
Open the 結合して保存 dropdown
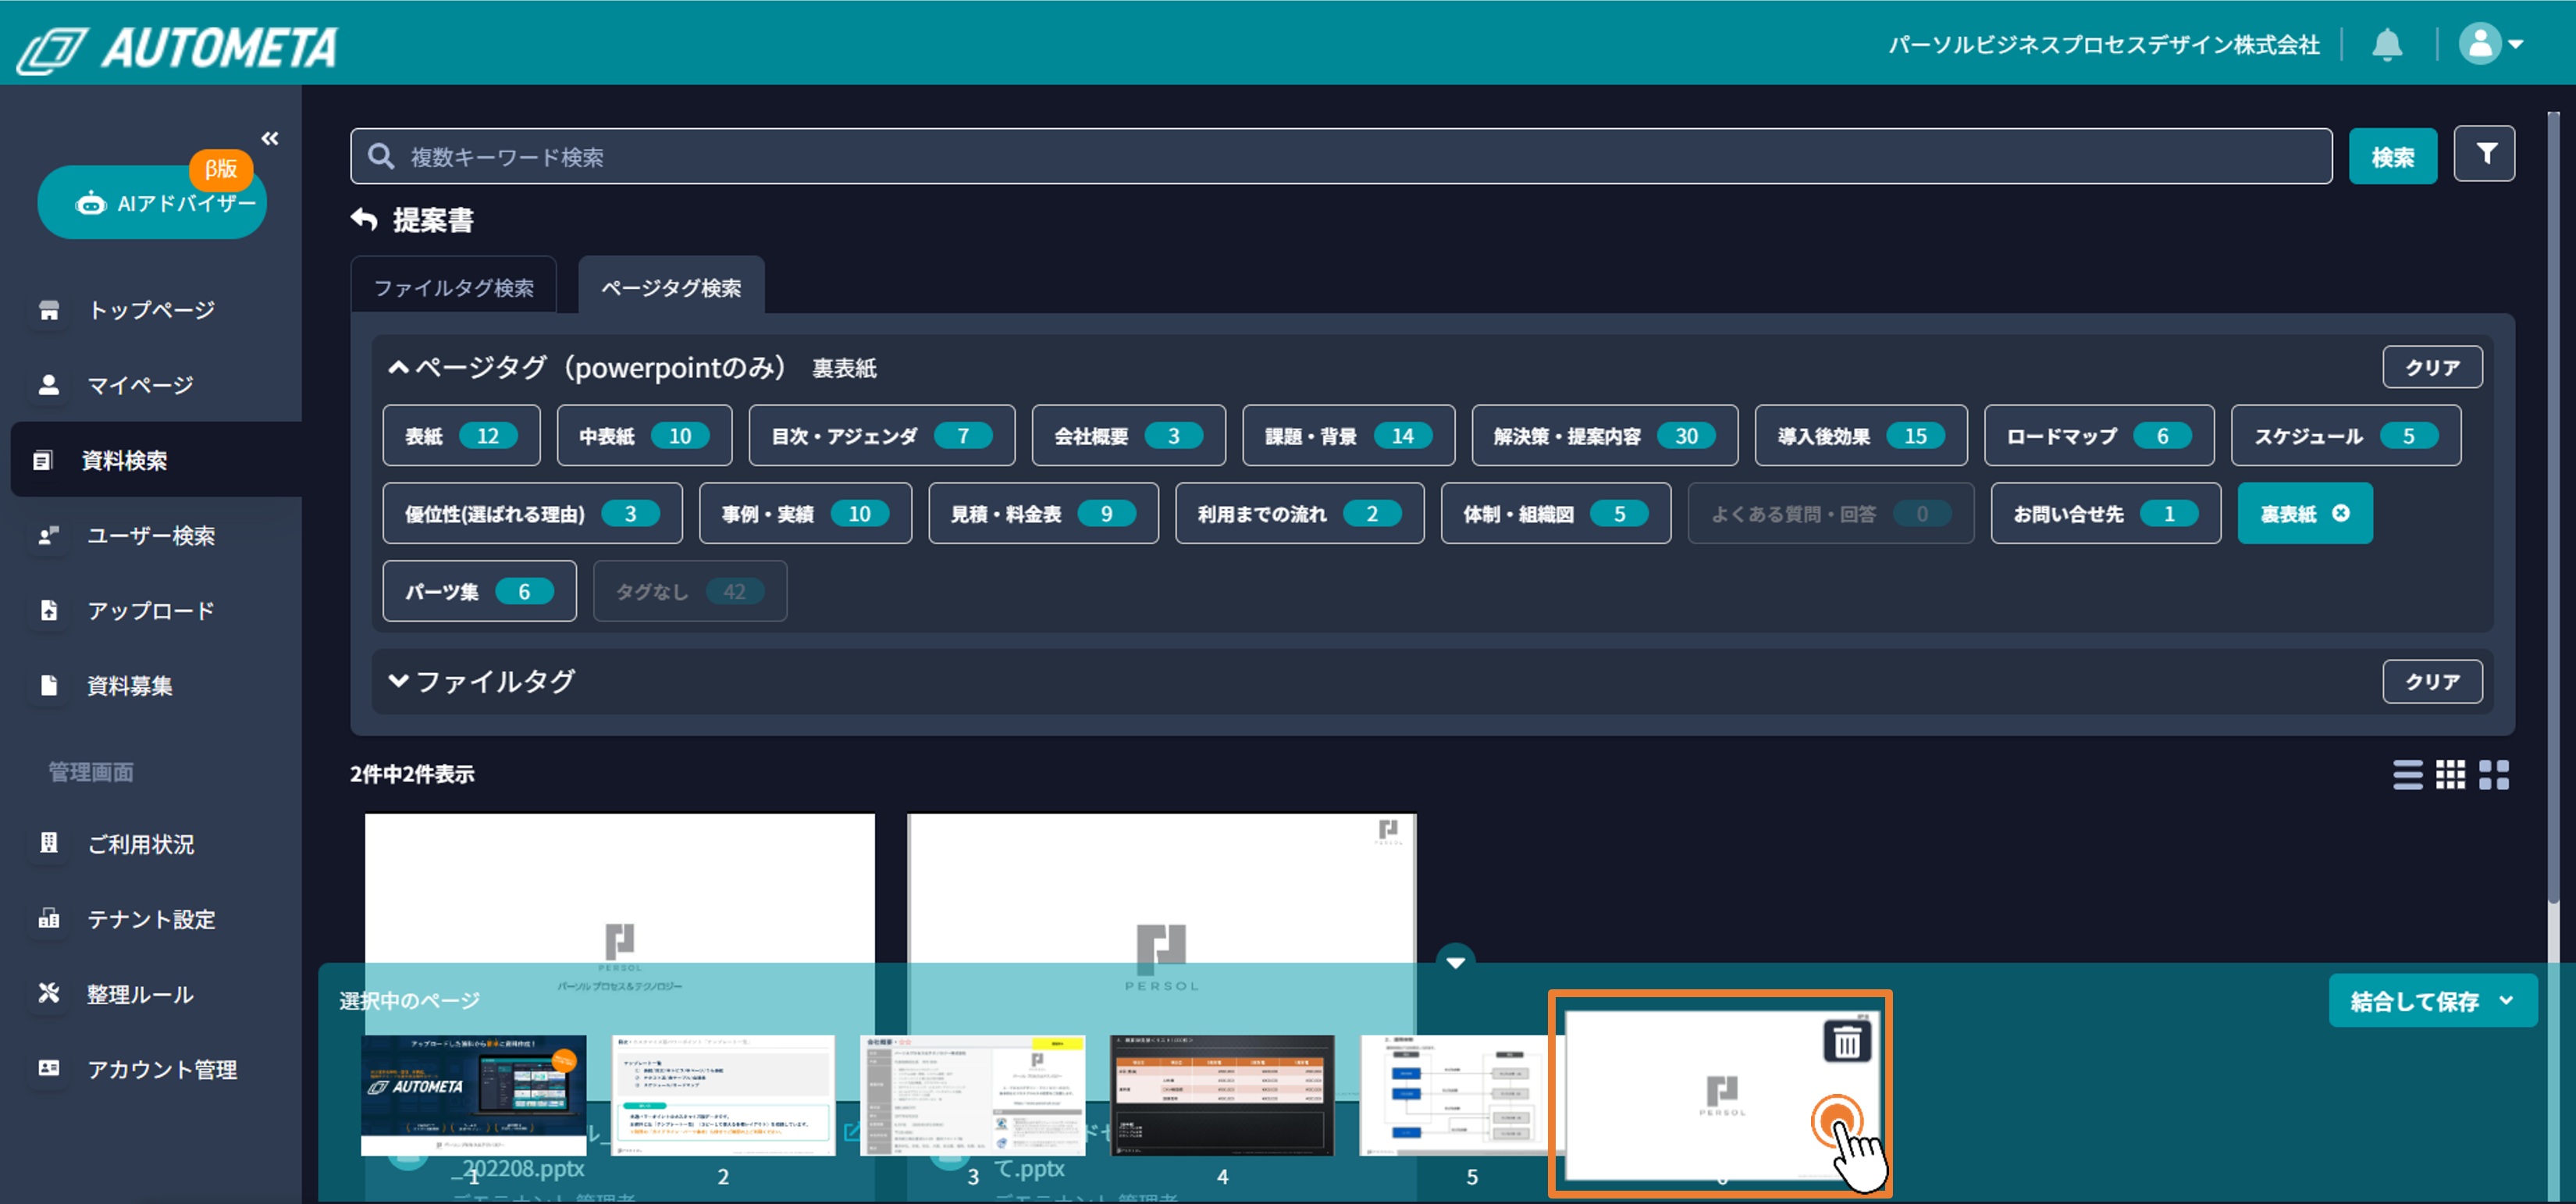pyautogui.click(x=2432, y=1001)
